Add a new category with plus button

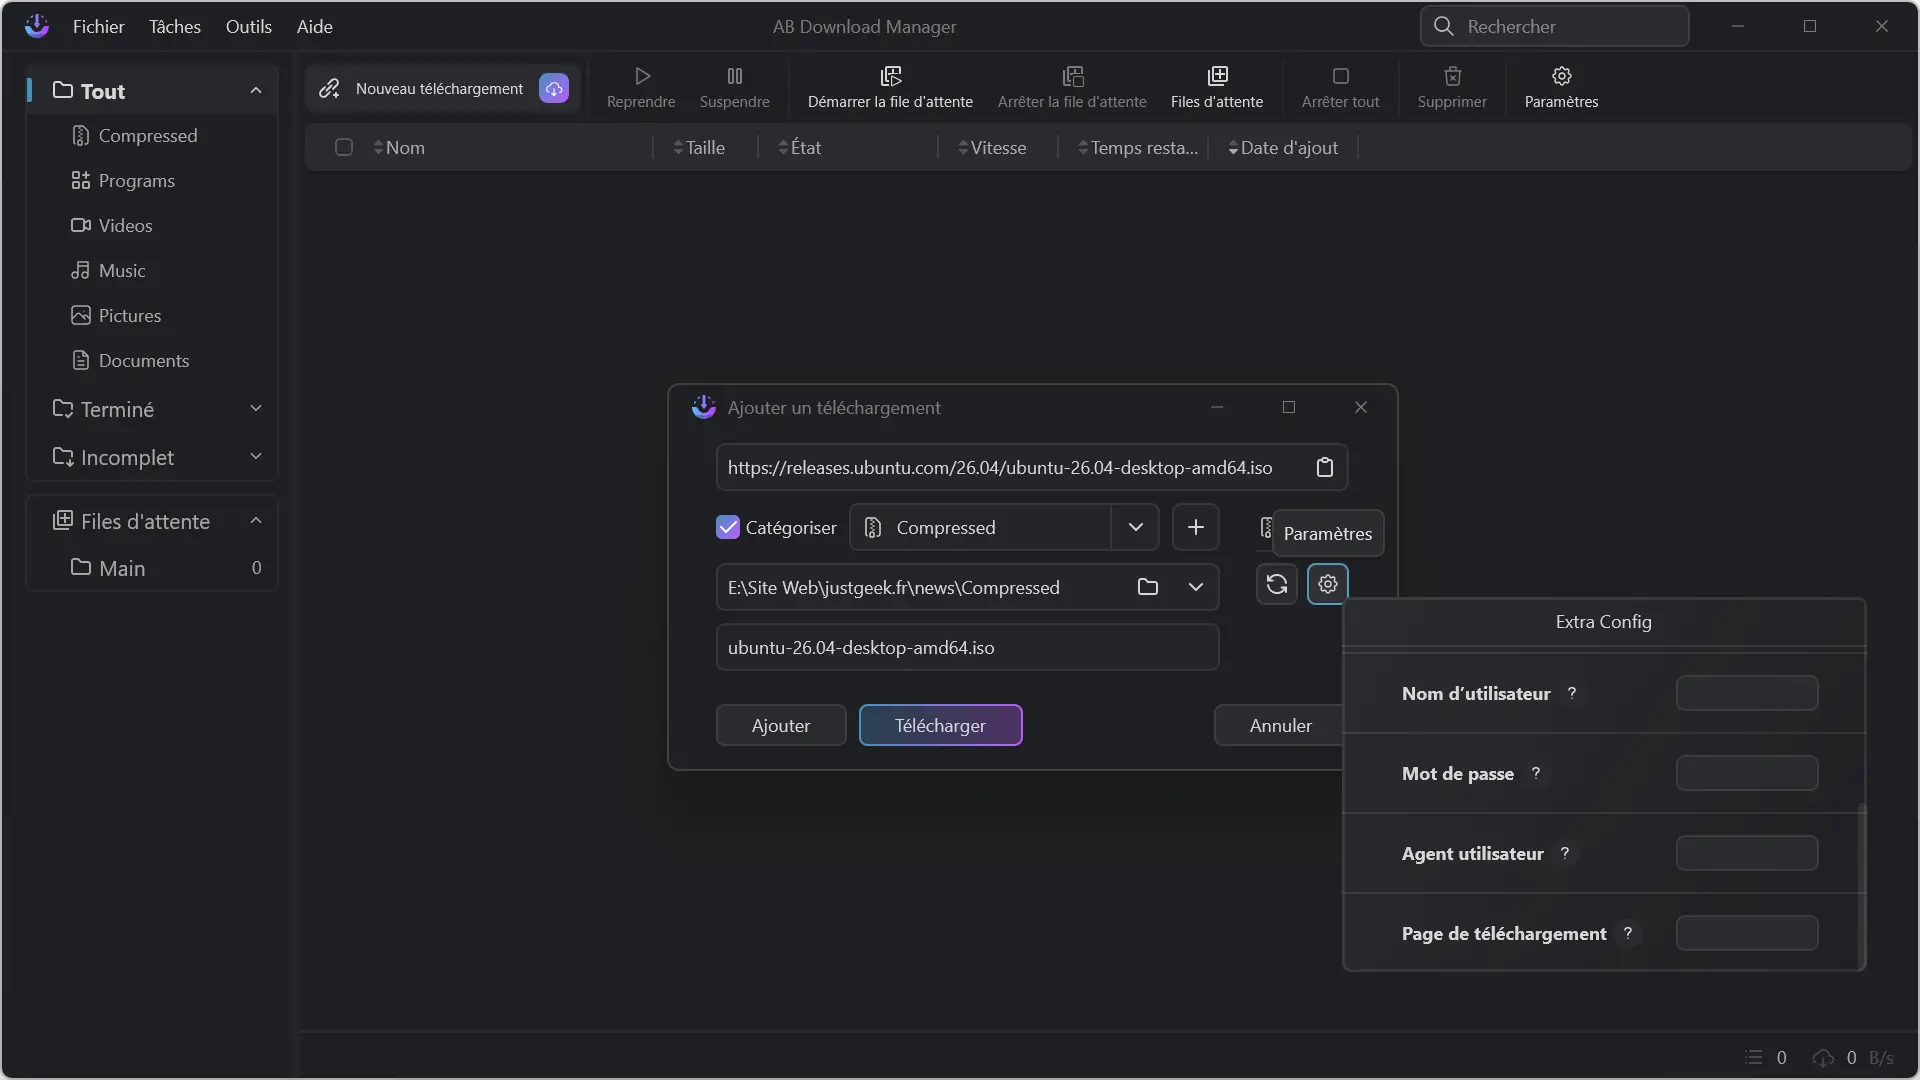tap(1196, 527)
